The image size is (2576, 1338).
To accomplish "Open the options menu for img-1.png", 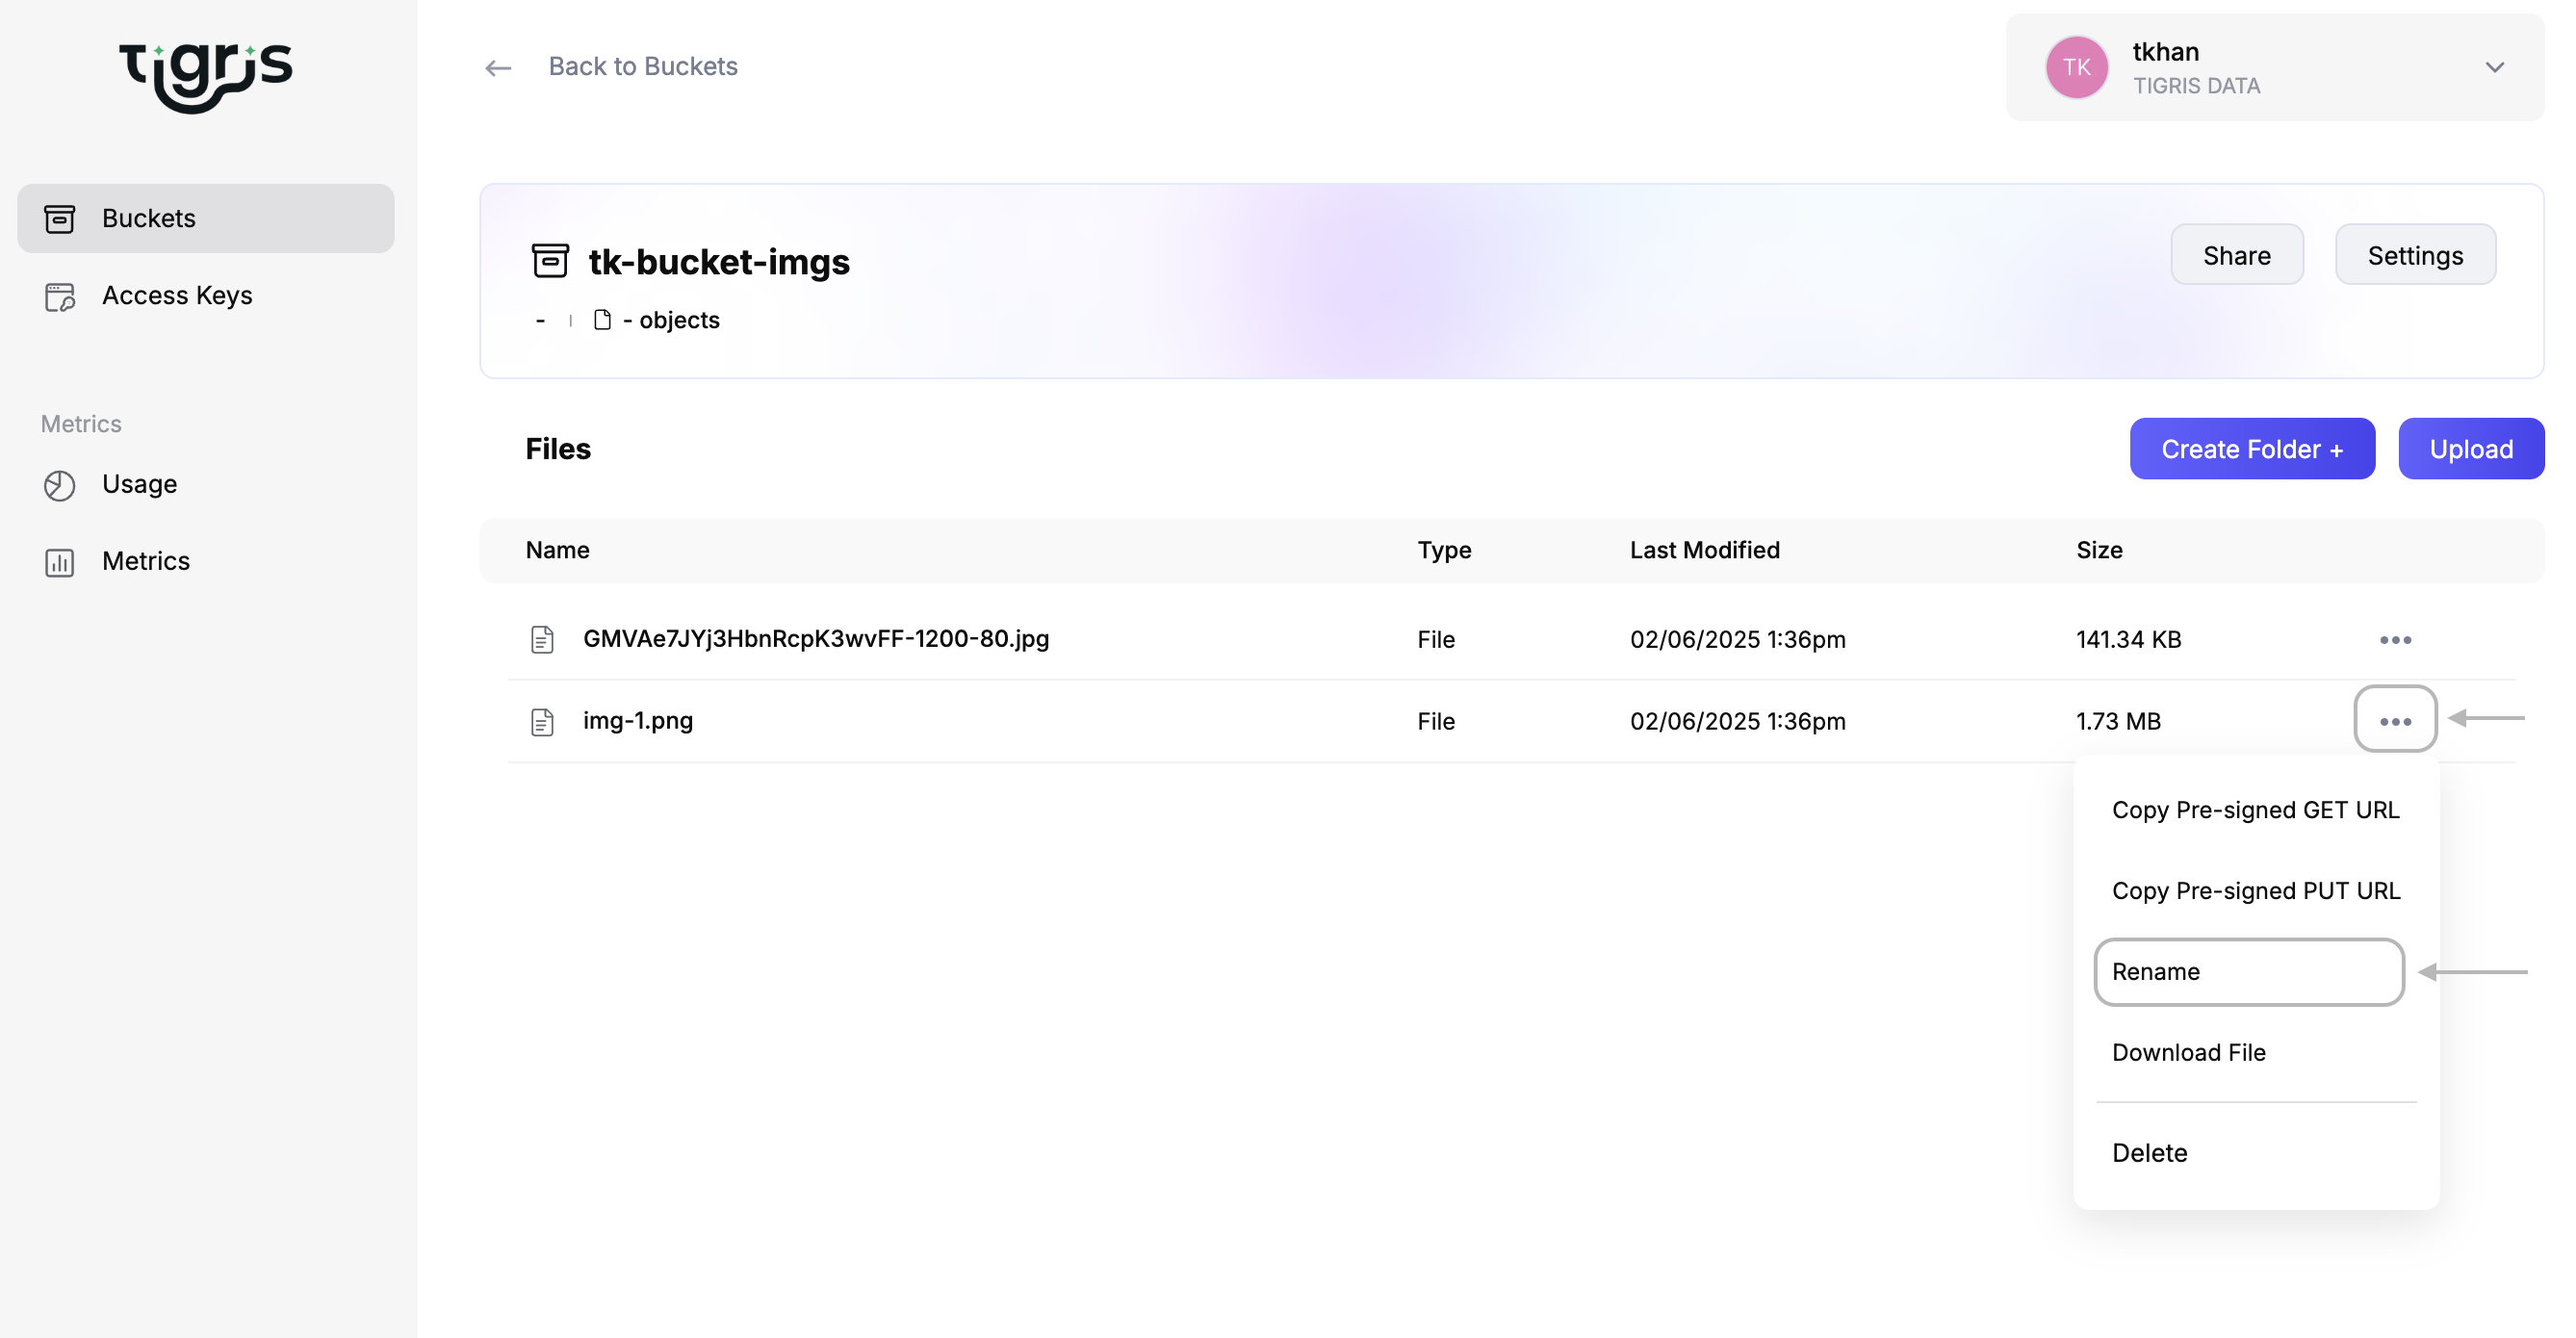I will click(2396, 720).
